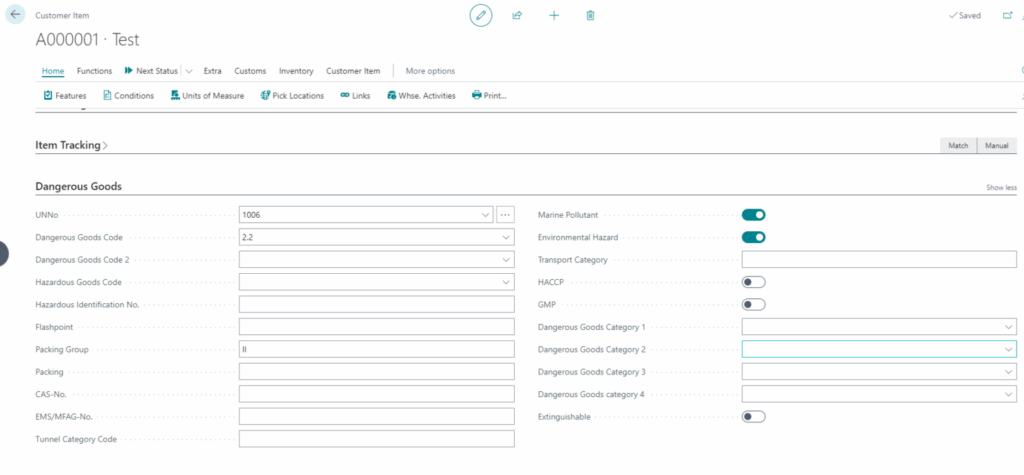Expand the Item Tracking section
This screenshot has width=1024, height=475.
(x=71, y=145)
